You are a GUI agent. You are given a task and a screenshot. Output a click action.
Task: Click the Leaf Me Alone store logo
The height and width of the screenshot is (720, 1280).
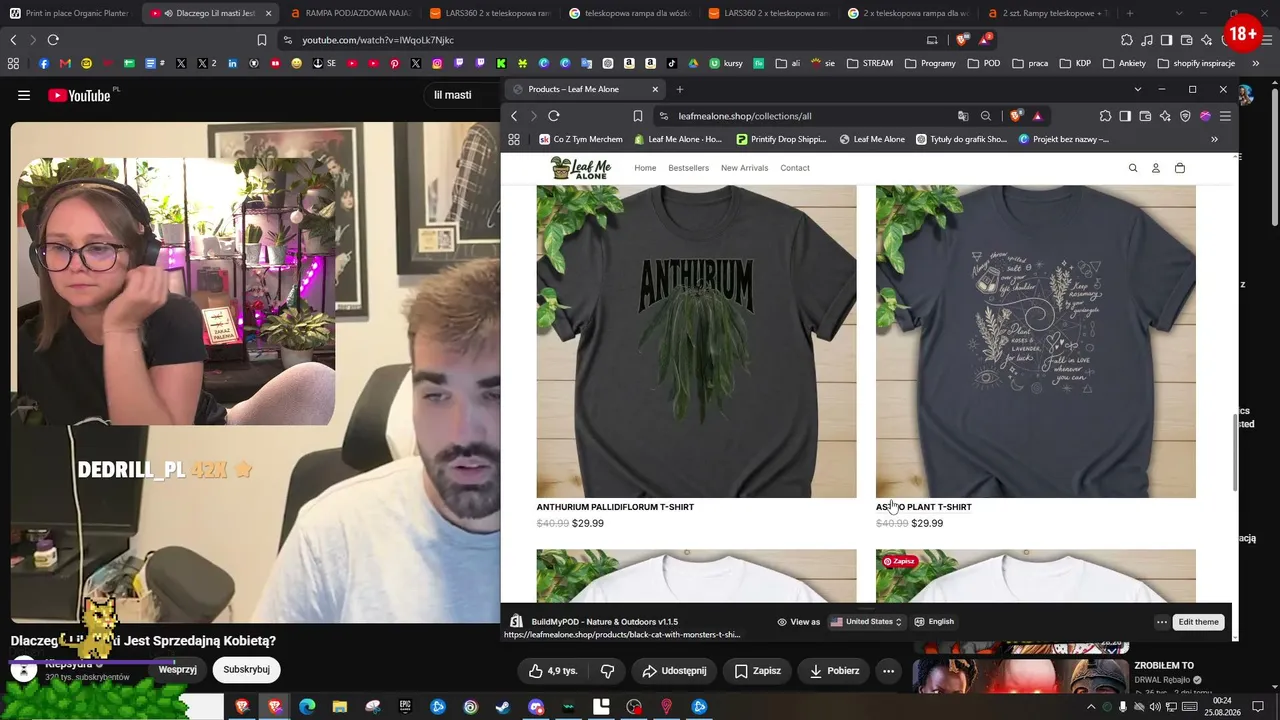pyautogui.click(x=581, y=168)
